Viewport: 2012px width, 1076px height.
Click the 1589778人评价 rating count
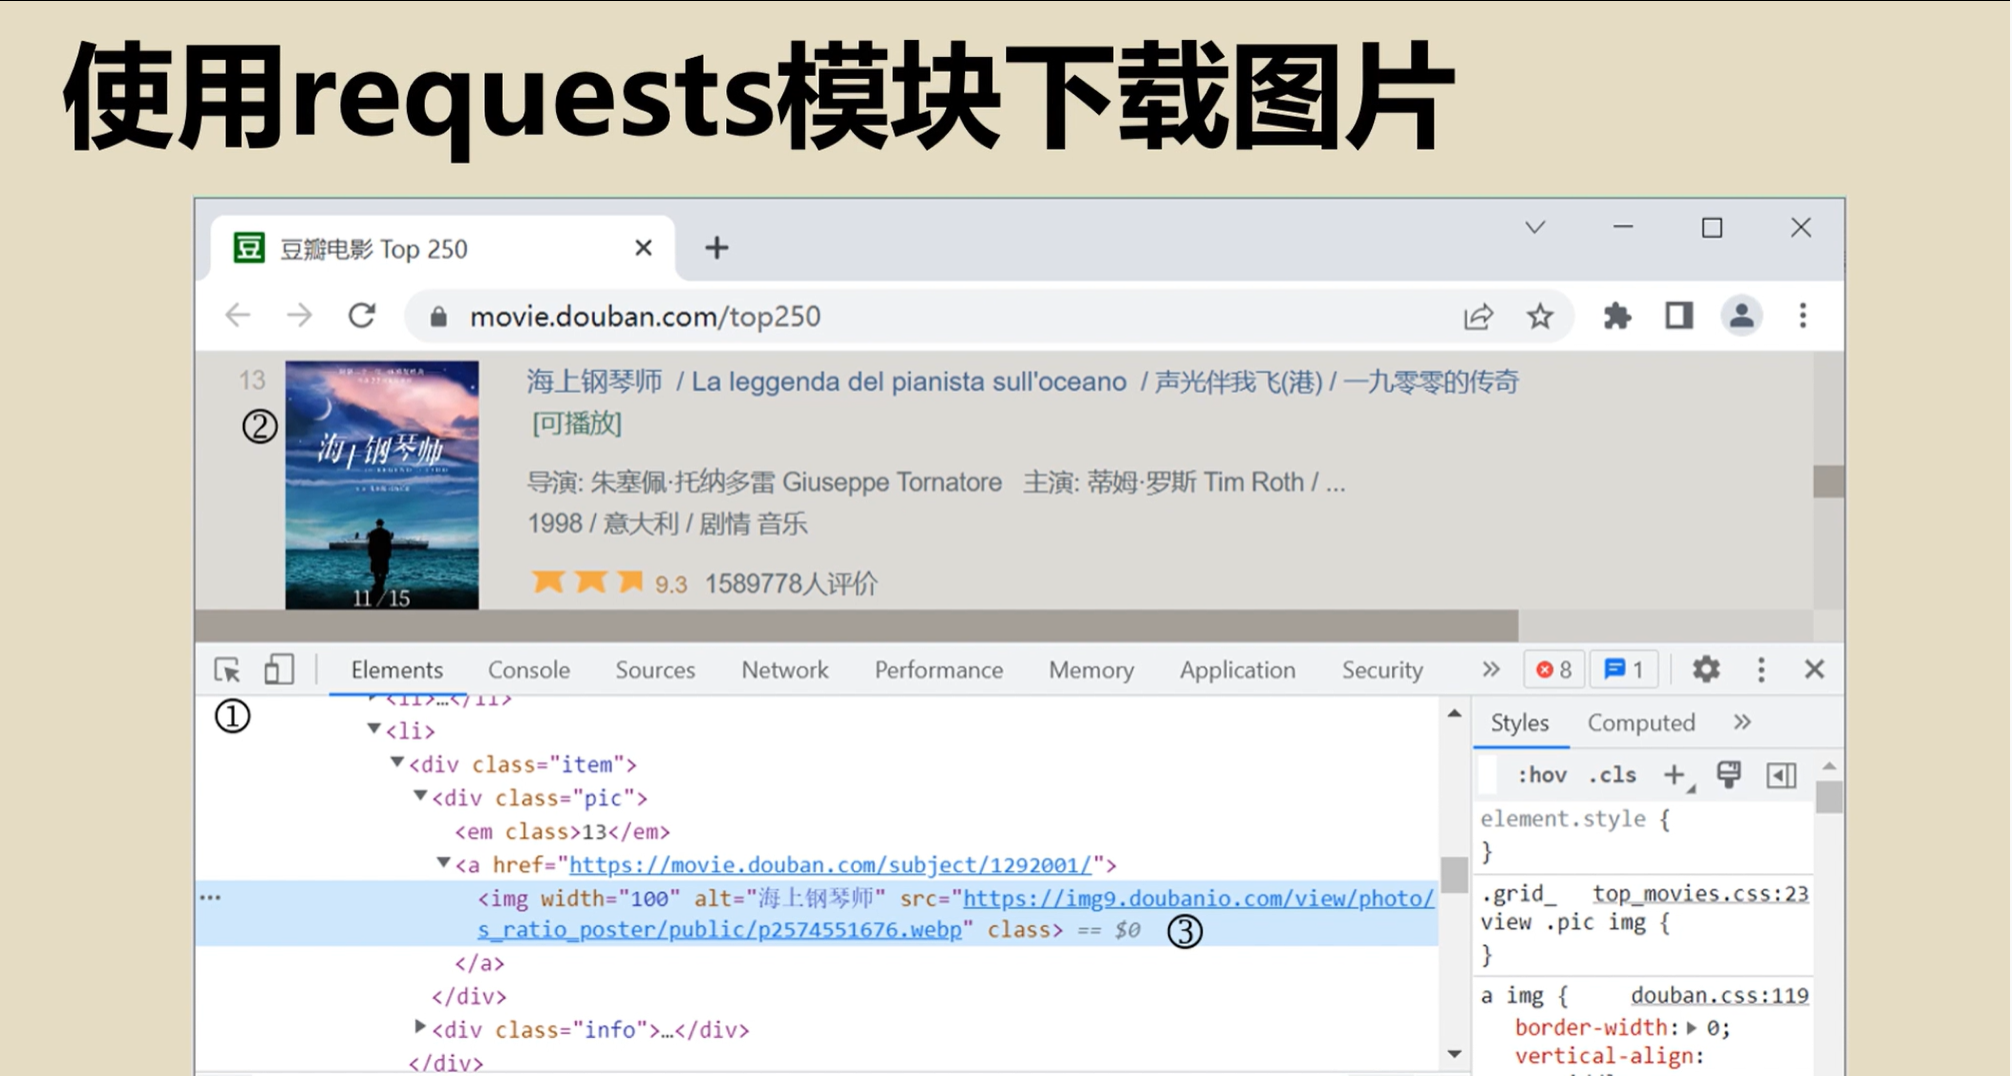[791, 584]
